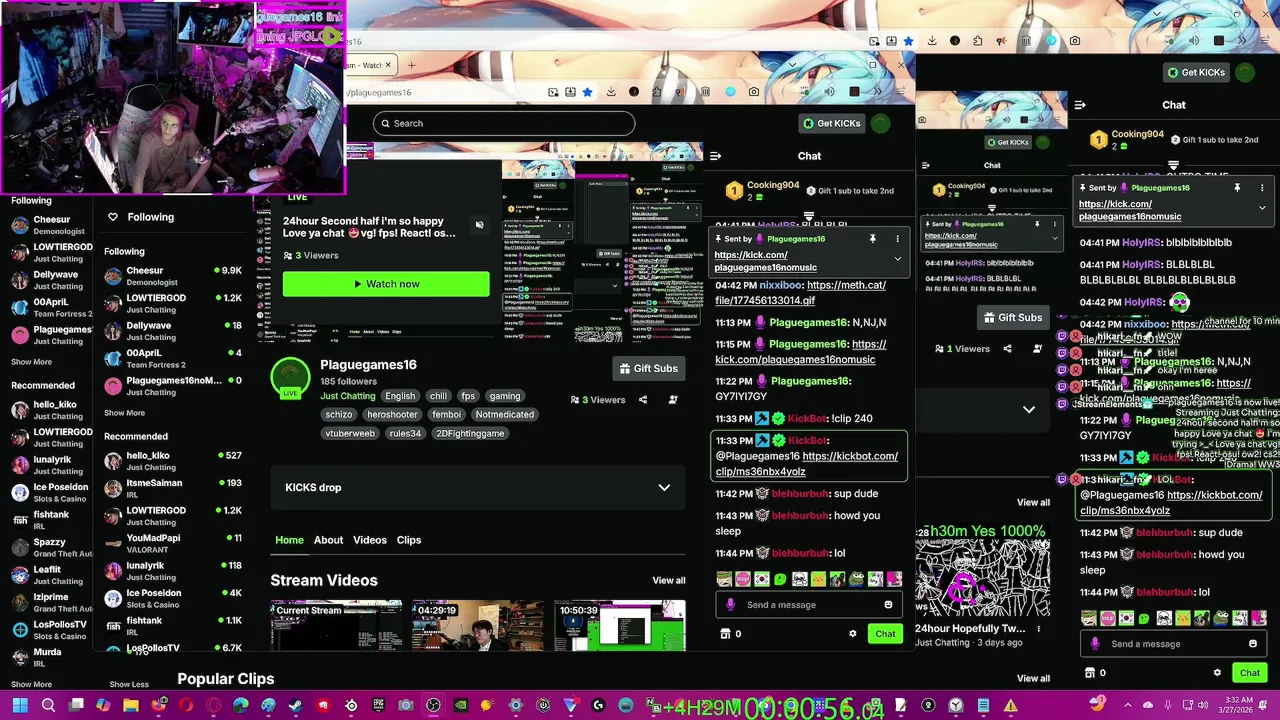Toggle pin on main window pinned message
This screenshot has width=1280, height=720.
click(x=872, y=239)
